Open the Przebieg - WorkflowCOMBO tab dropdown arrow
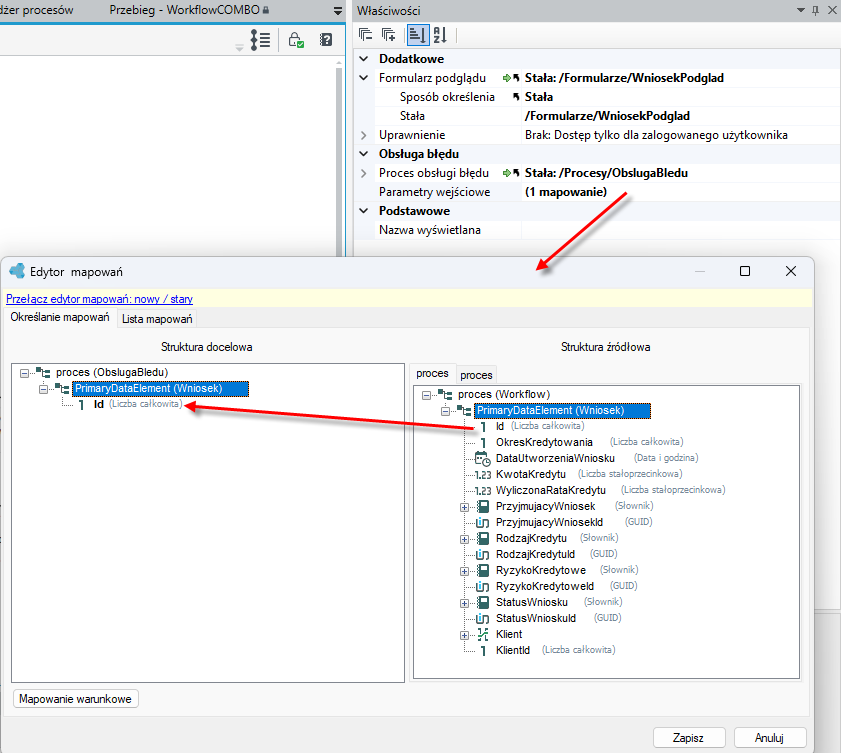The height and width of the screenshot is (753, 841). 338,11
